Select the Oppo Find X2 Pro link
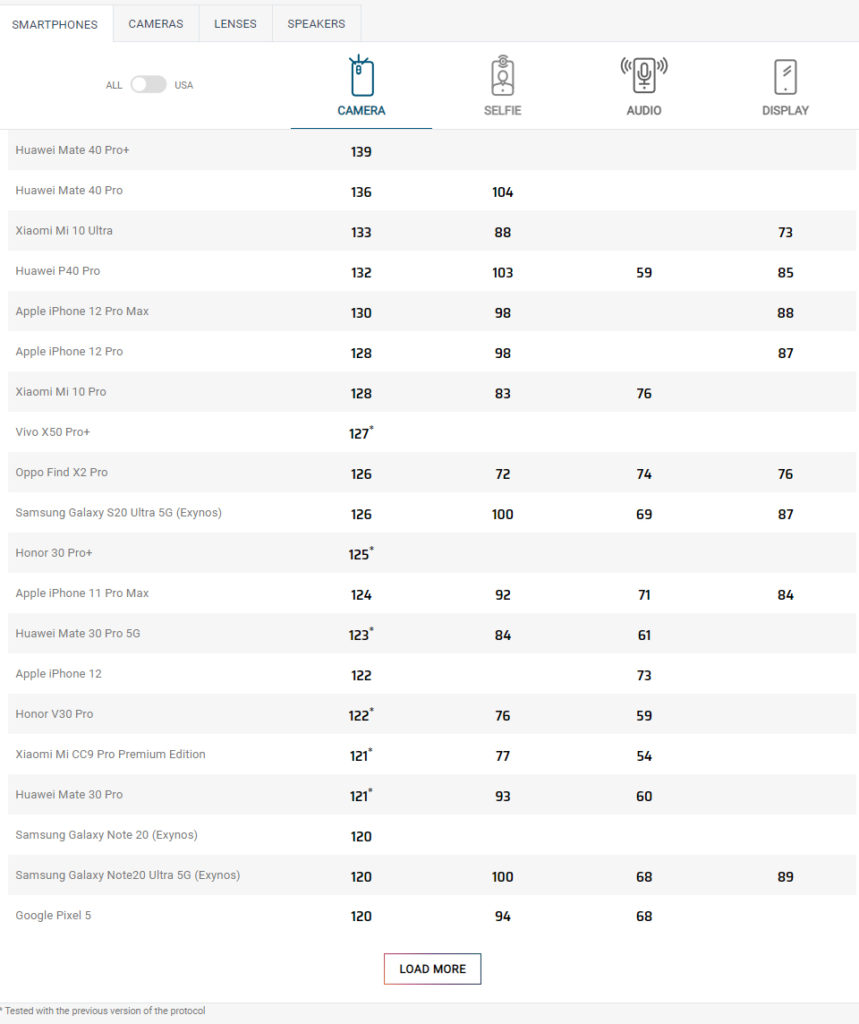 pos(61,472)
